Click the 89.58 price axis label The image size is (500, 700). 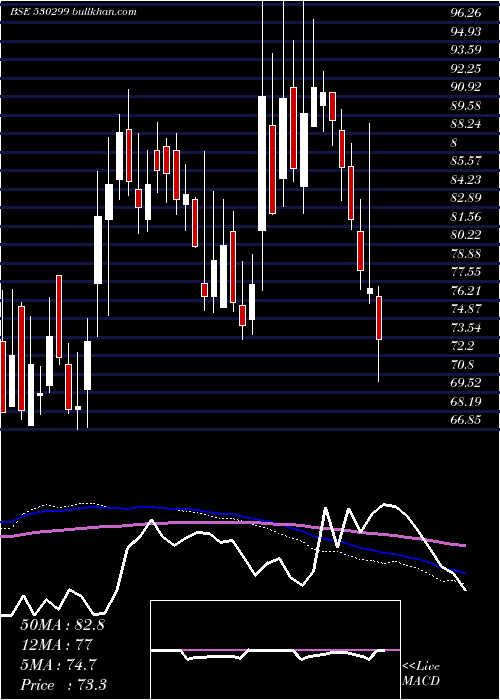pos(466,105)
